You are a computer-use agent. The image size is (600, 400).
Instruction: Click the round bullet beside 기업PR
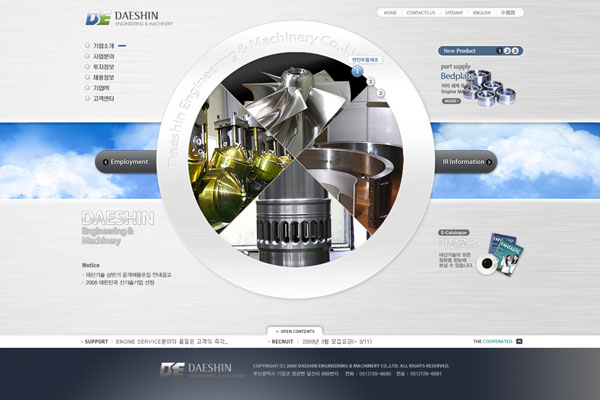[87, 88]
